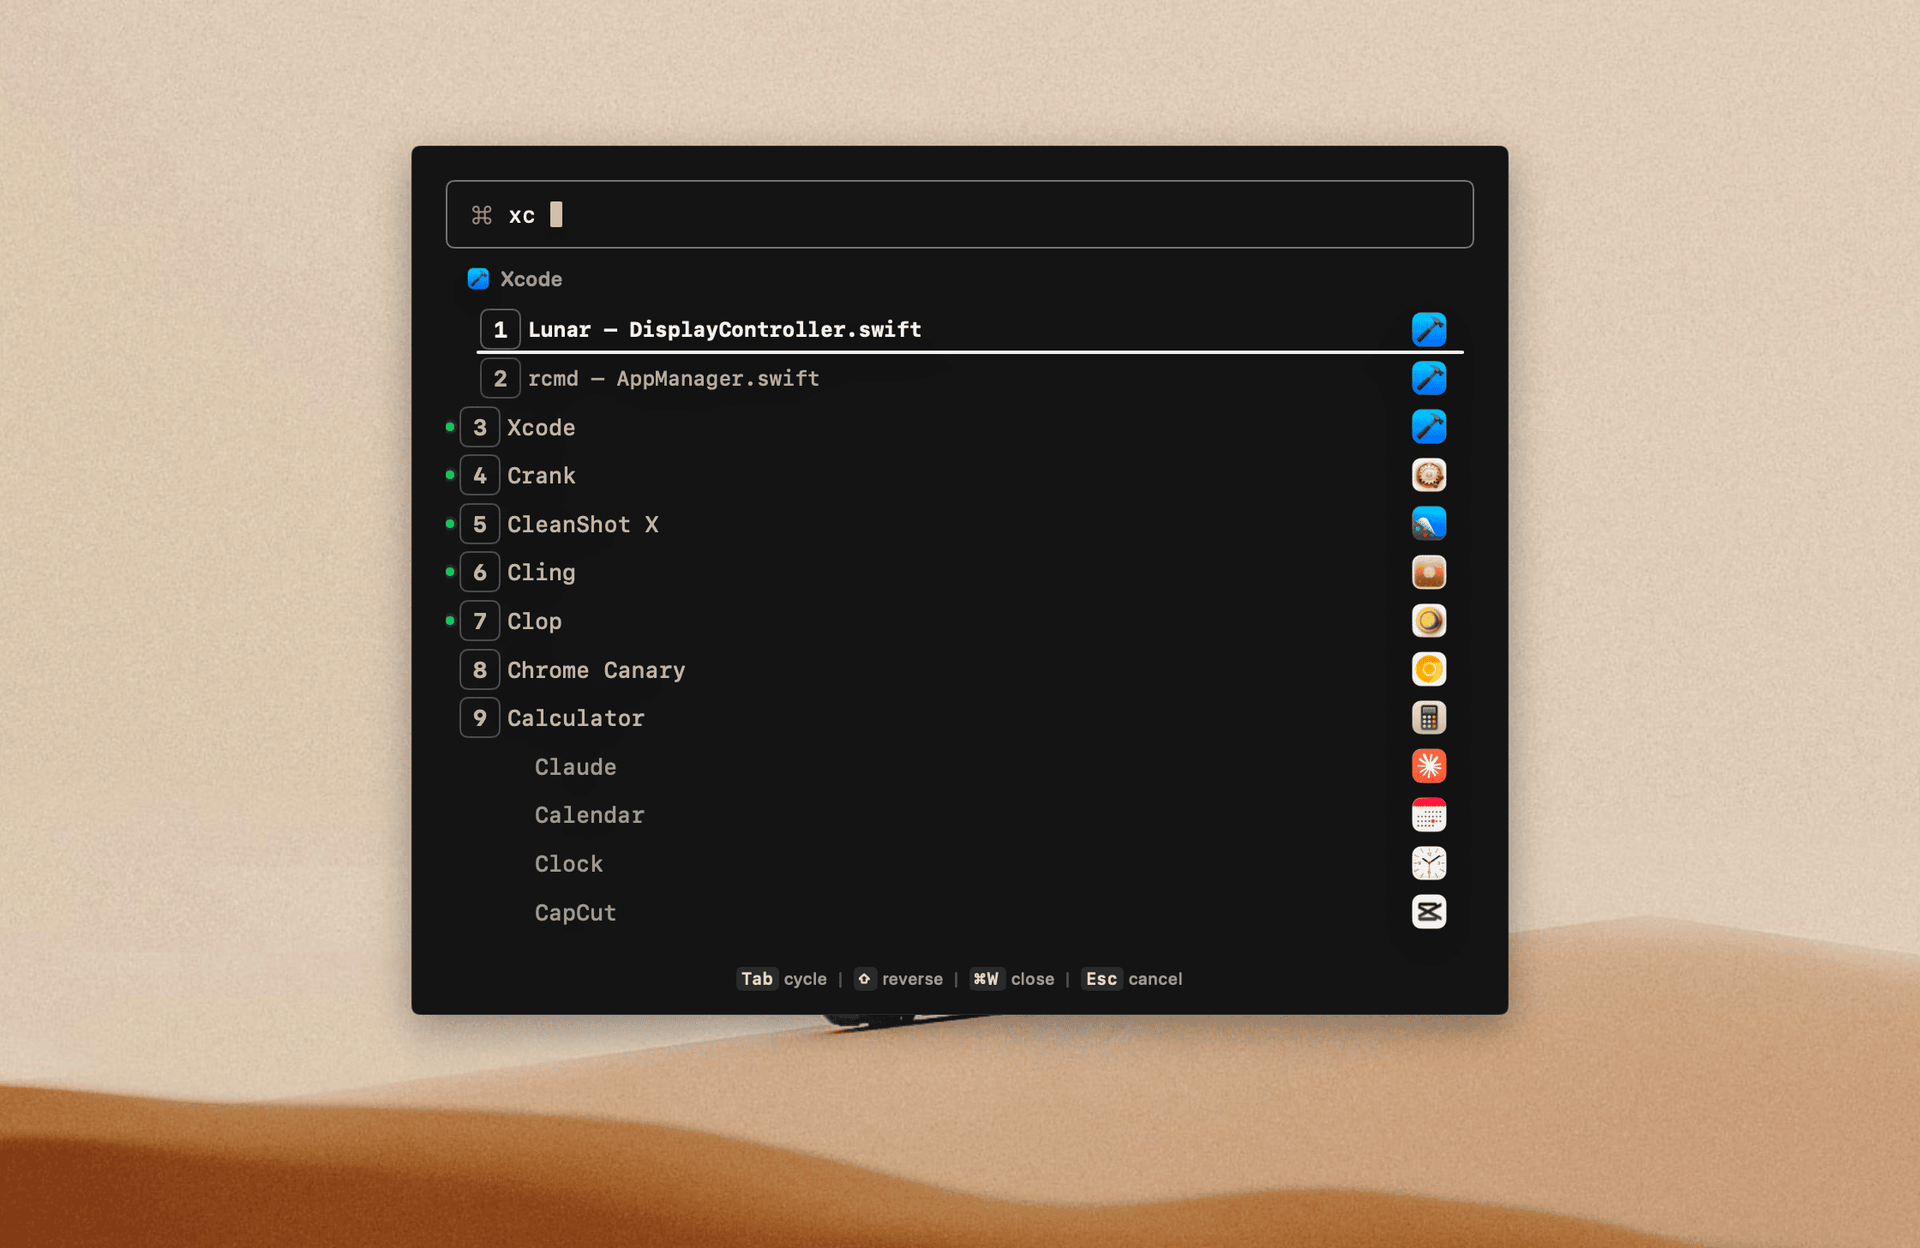
Task: Click the number 5 shortcut badge
Action: [480, 524]
